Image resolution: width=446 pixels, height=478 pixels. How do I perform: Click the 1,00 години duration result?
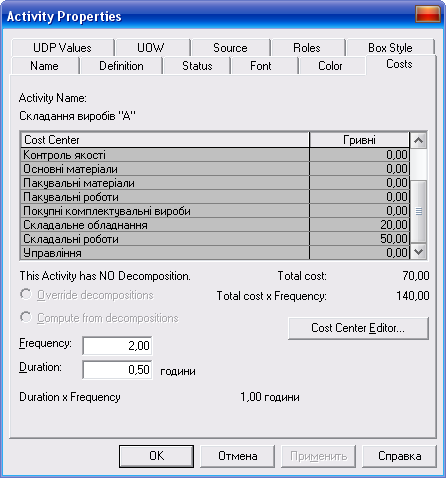click(x=270, y=397)
